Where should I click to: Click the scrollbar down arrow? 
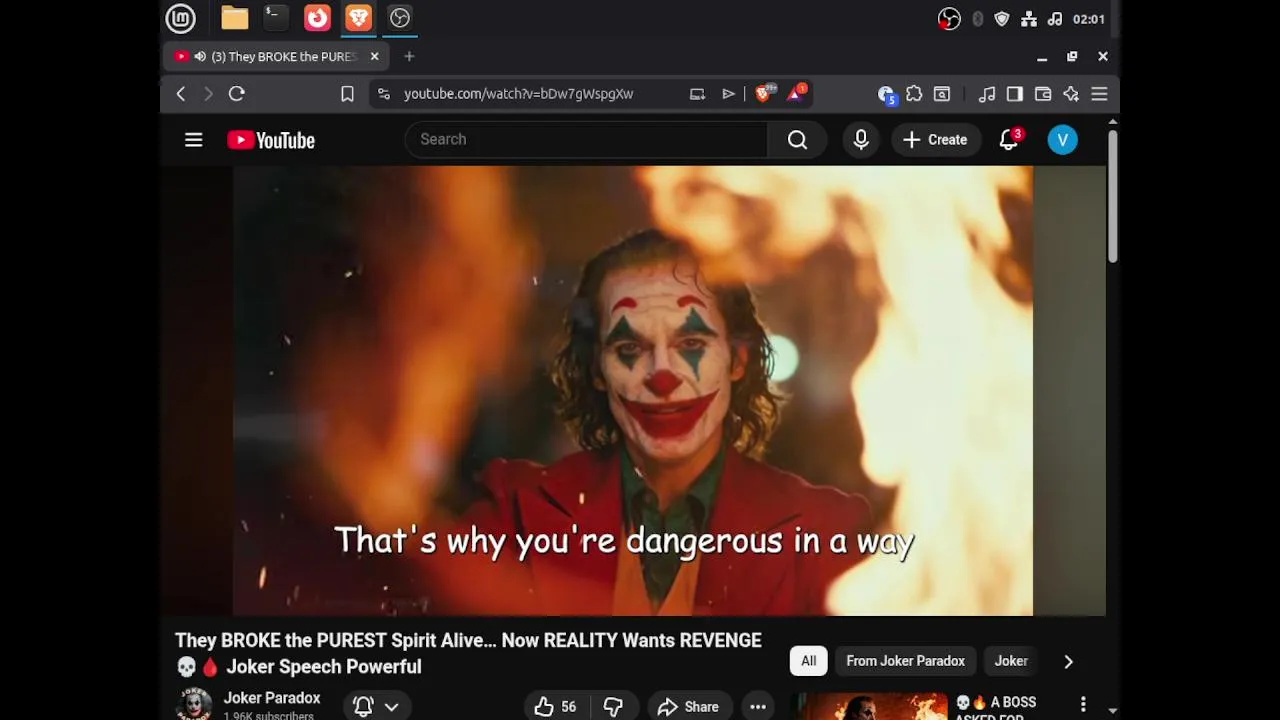1112,711
